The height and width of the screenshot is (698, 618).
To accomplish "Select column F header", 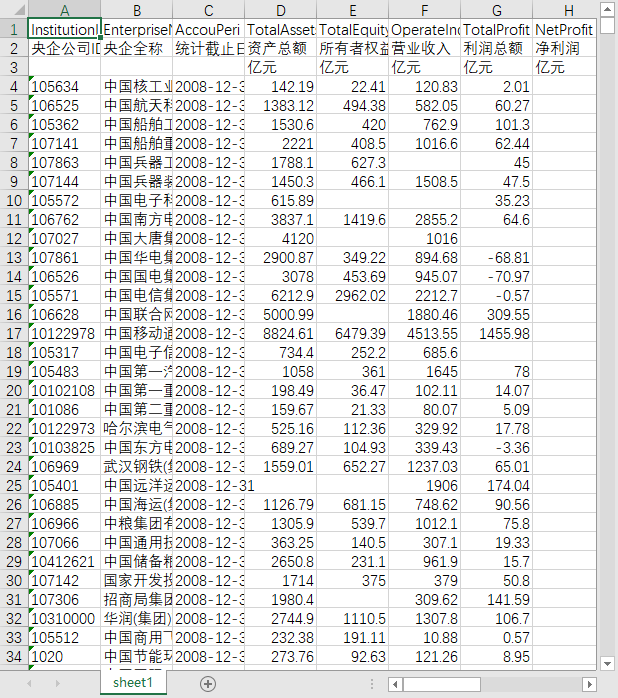I will (424, 9).
